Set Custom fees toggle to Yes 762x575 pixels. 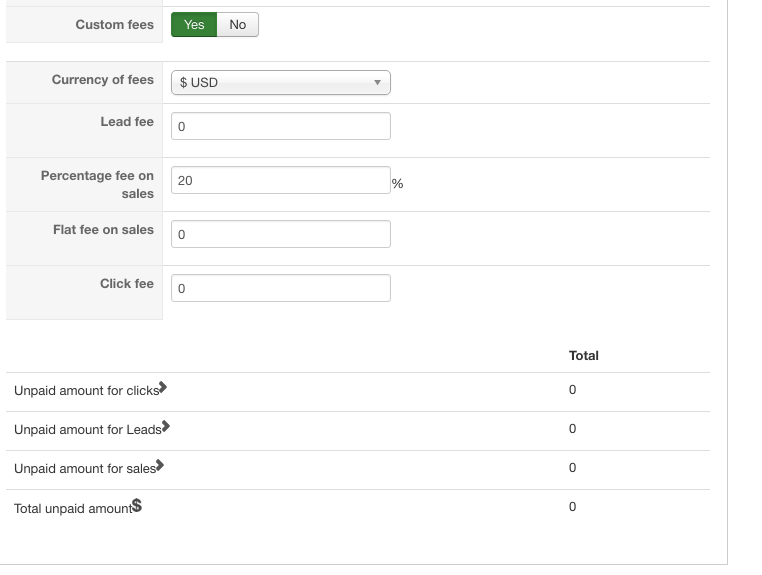click(x=194, y=25)
